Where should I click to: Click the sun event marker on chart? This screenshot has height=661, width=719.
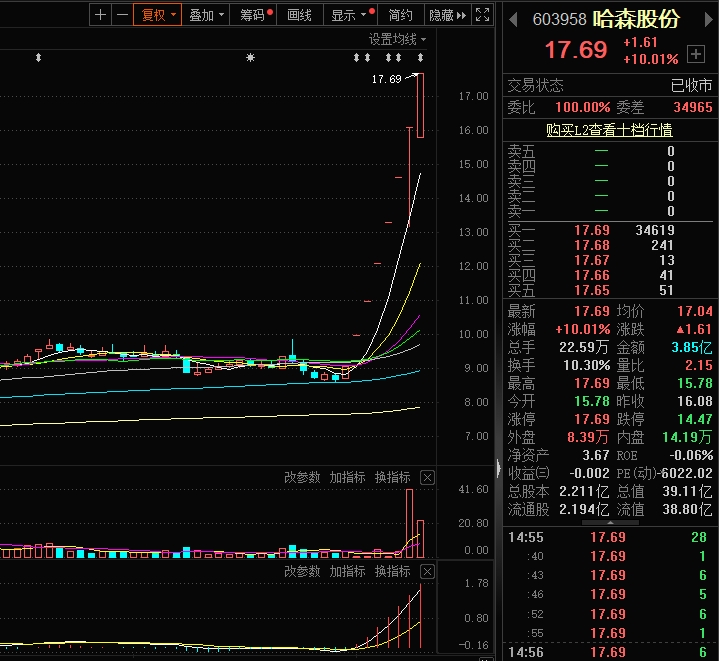click(x=251, y=58)
